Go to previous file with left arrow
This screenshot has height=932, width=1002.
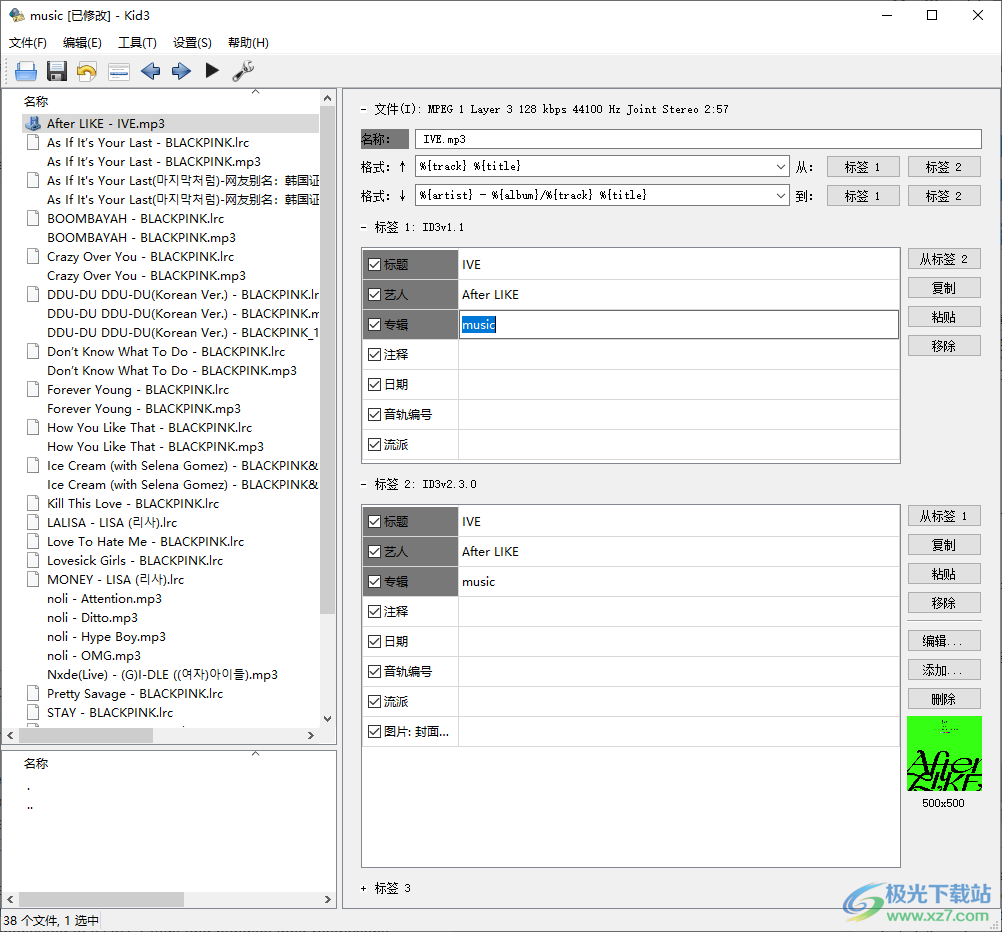(x=150, y=71)
